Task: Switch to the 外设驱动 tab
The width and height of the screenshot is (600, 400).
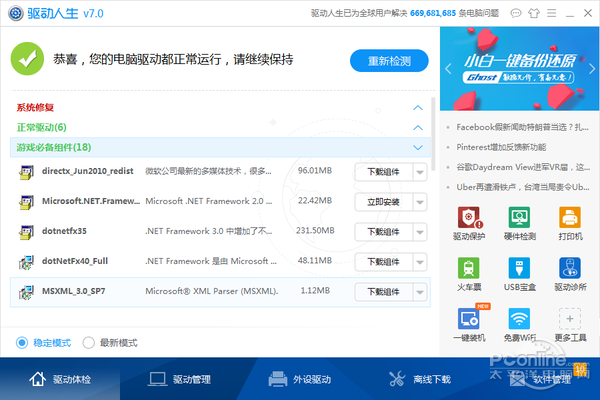Action: (x=300, y=379)
